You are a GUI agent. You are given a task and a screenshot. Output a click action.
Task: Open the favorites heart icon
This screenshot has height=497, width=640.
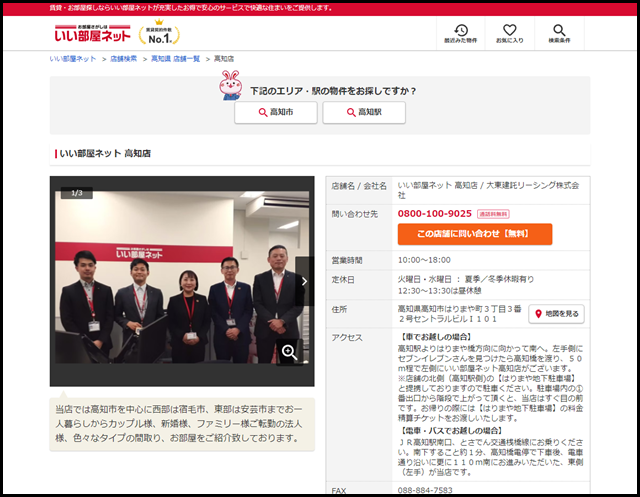[509, 33]
